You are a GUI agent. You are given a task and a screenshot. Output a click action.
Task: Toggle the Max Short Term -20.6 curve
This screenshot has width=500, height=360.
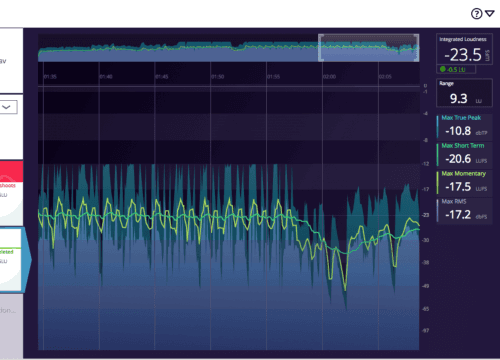[x=464, y=154]
